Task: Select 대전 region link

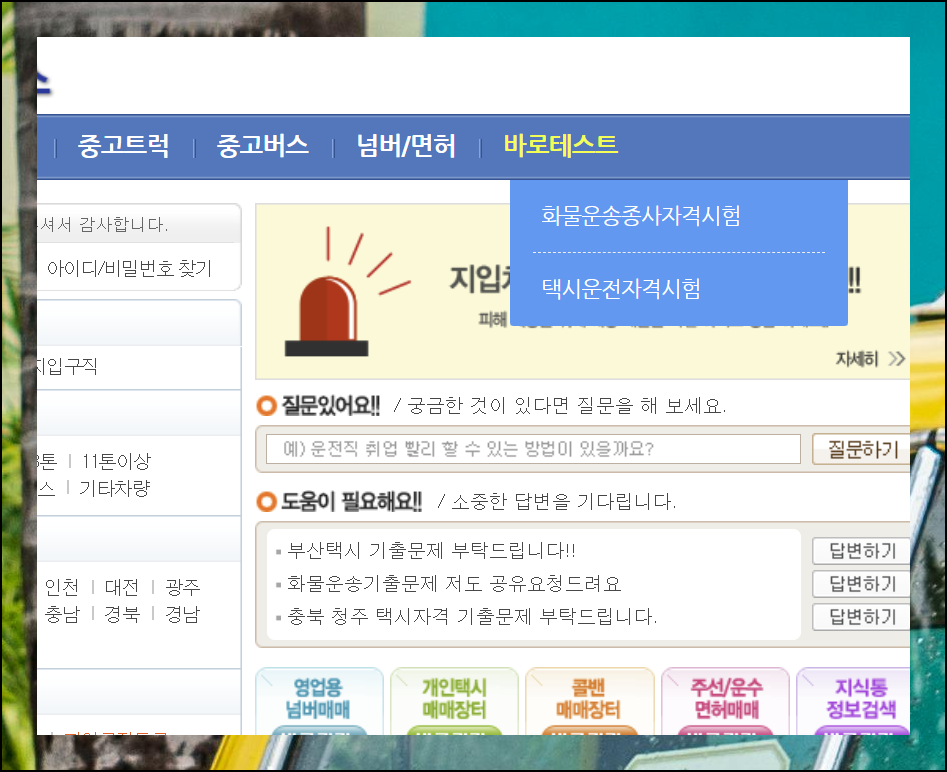Action: (x=122, y=587)
